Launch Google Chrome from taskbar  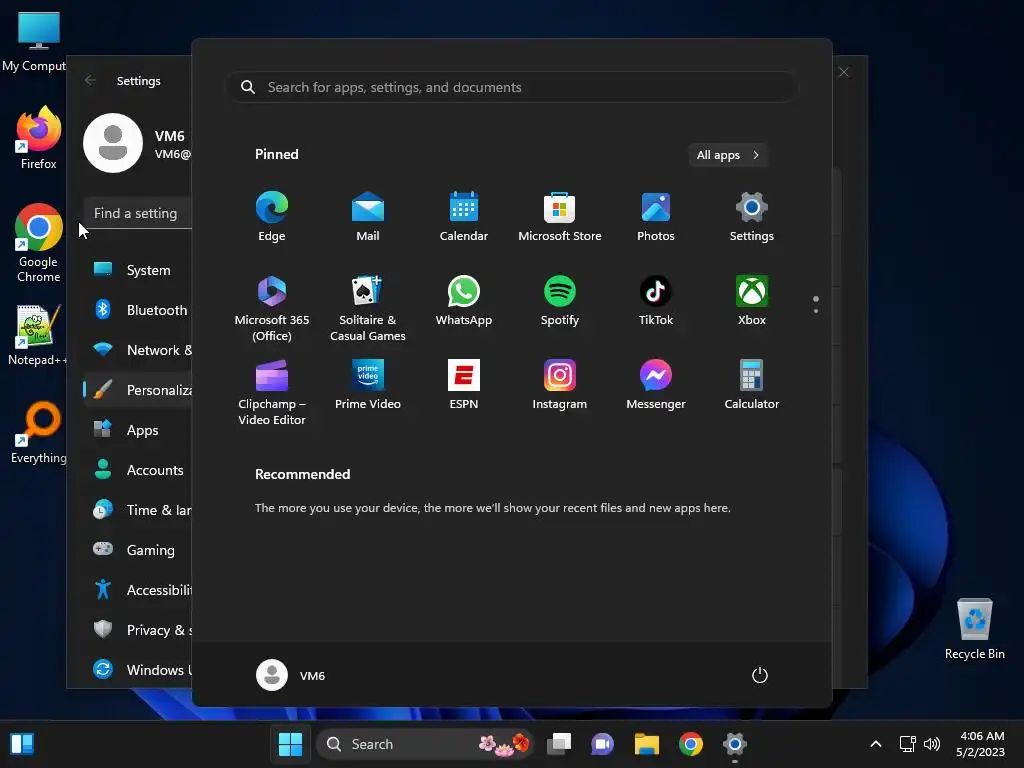coord(690,744)
